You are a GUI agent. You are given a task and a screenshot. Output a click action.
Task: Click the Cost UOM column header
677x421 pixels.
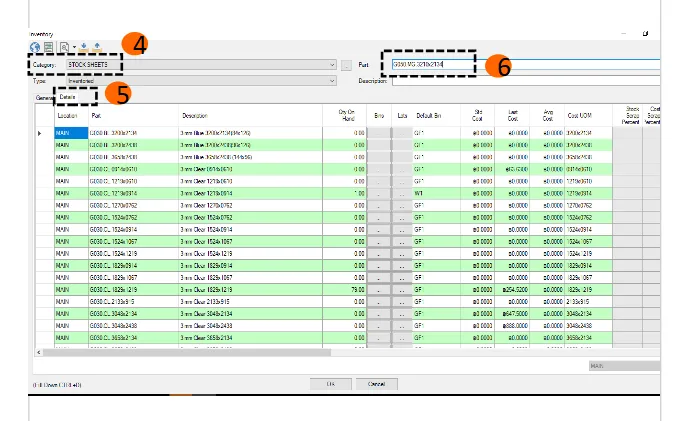click(x=588, y=116)
